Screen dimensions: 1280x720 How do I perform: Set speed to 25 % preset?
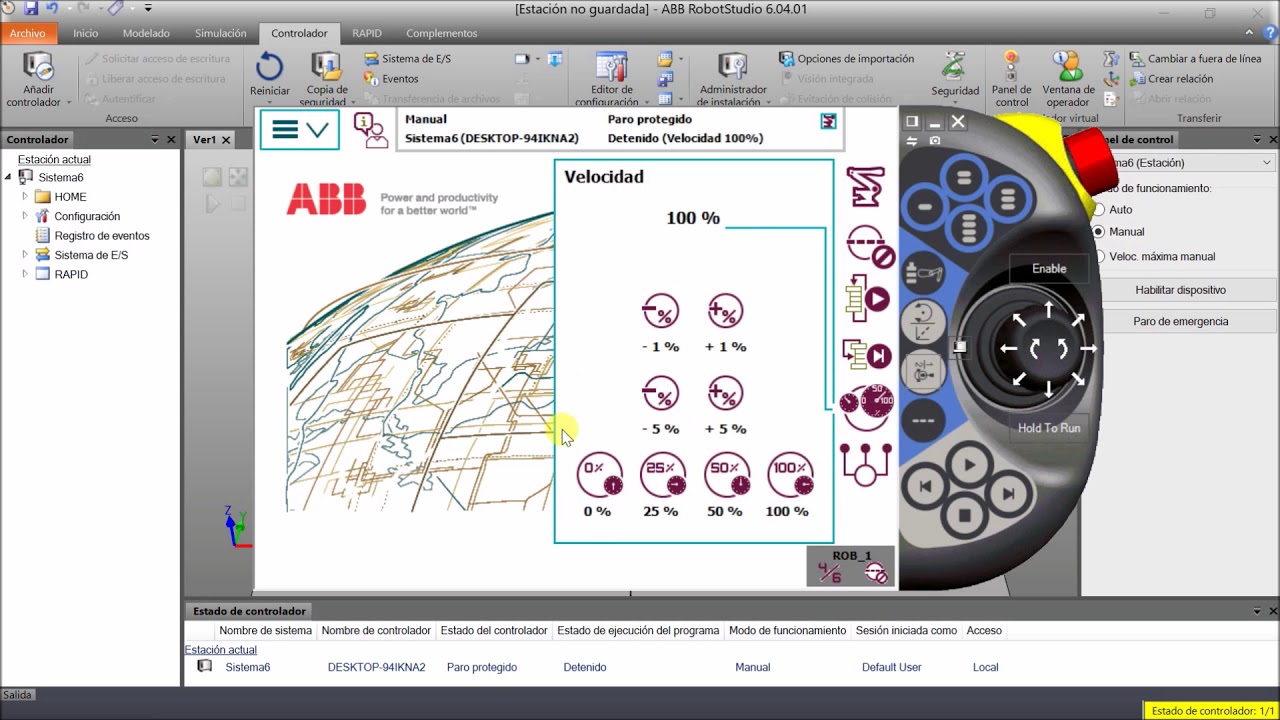coord(661,475)
